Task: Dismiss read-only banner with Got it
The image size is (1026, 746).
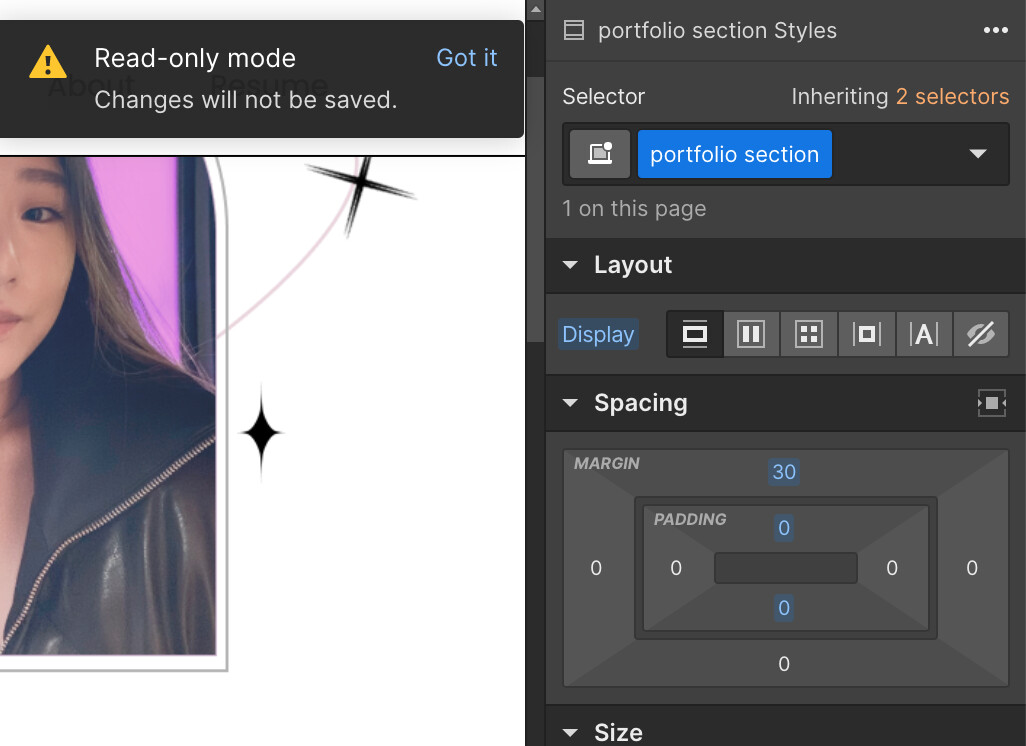Action: click(x=466, y=58)
